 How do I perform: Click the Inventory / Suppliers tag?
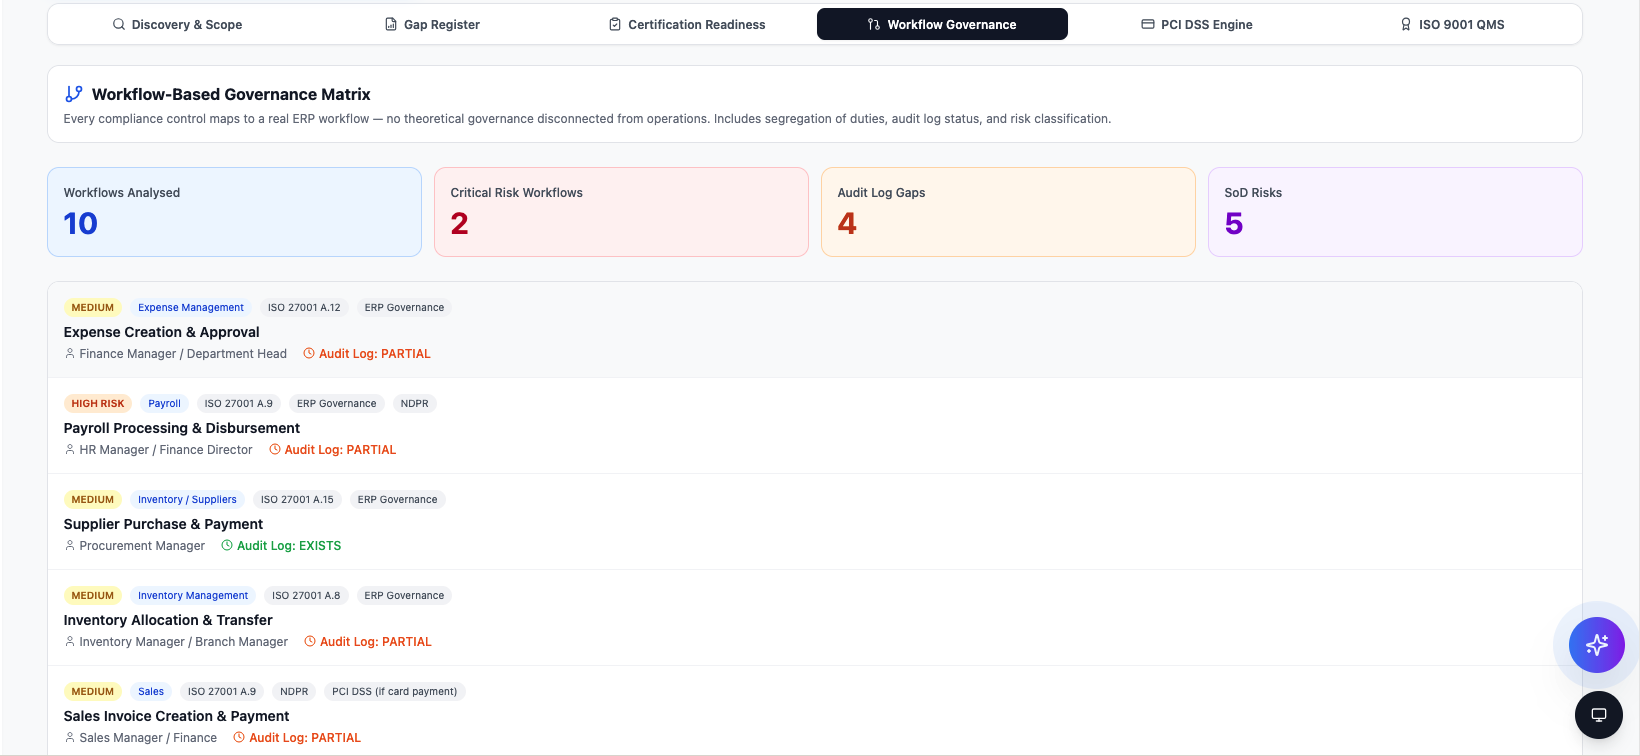tap(187, 500)
